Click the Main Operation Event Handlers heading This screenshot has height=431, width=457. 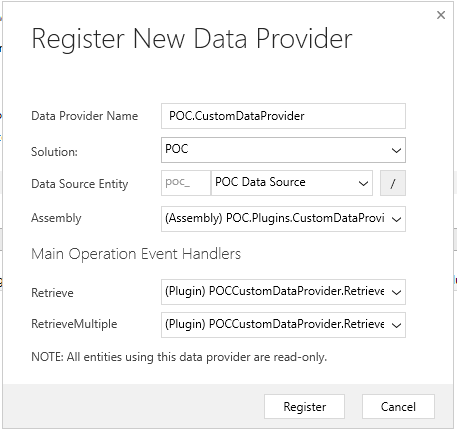(x=136, y=254)
